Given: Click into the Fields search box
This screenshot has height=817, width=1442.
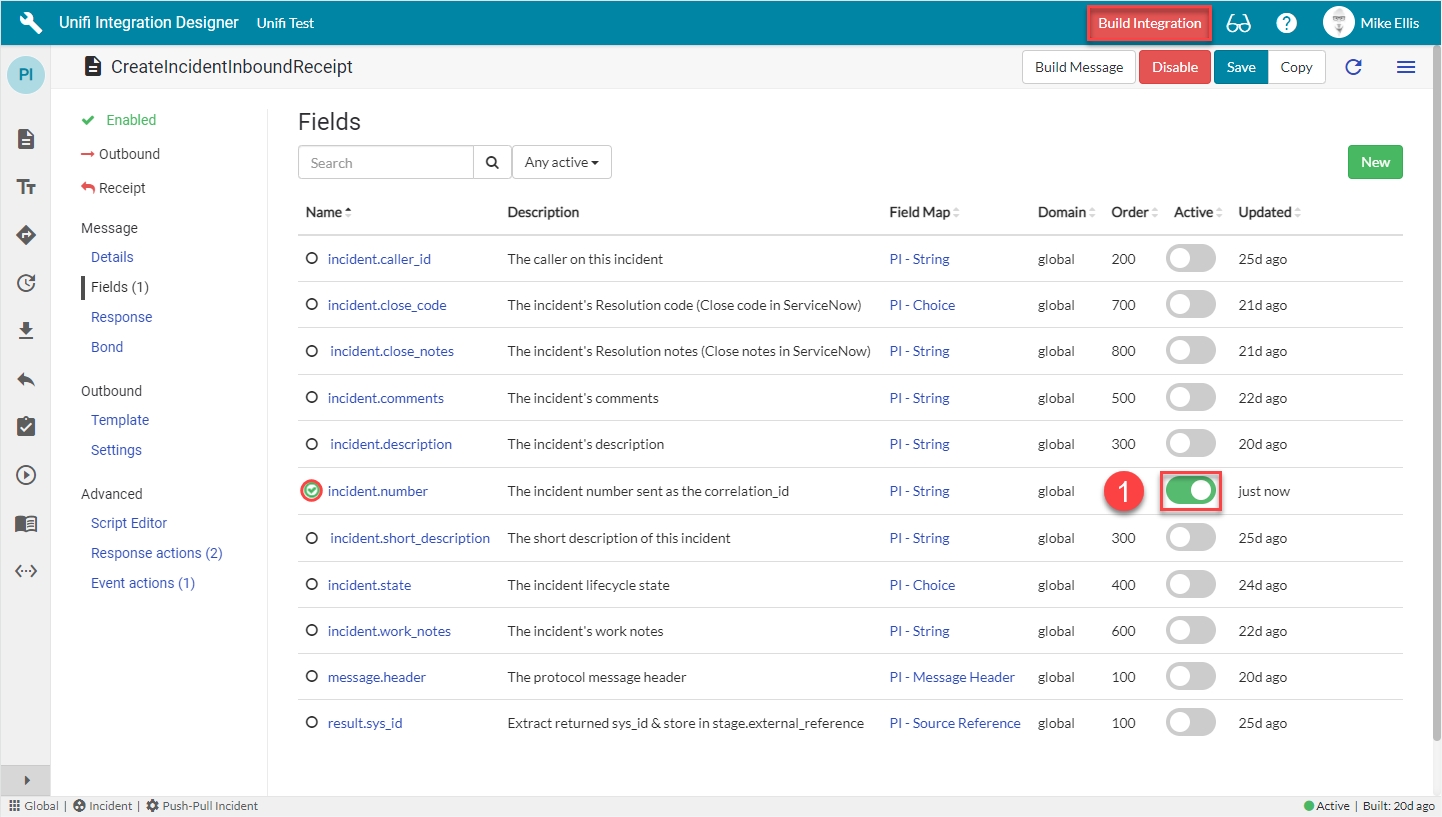Looking at the screenshot, I should [385, 163].
